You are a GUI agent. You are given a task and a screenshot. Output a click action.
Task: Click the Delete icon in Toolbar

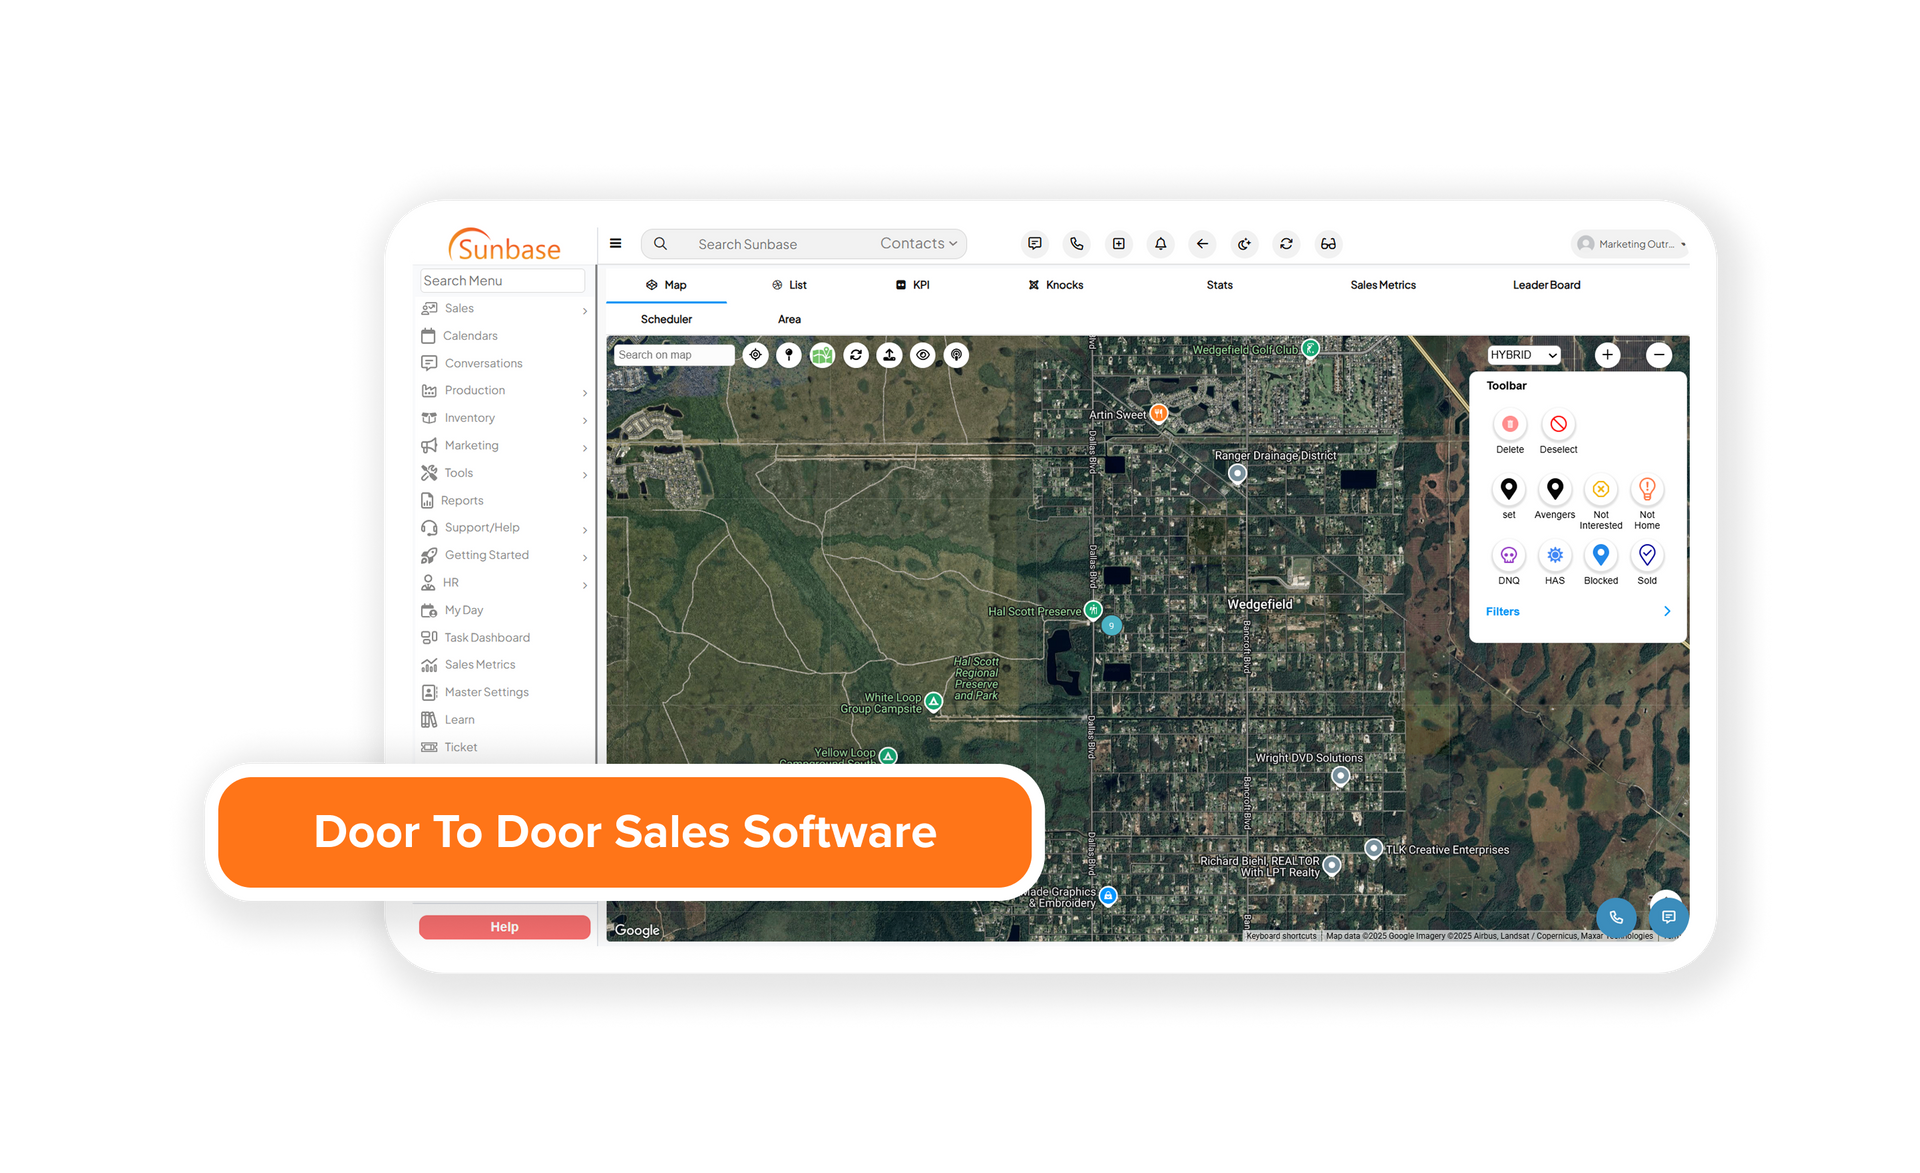[x=1510, y=424]
